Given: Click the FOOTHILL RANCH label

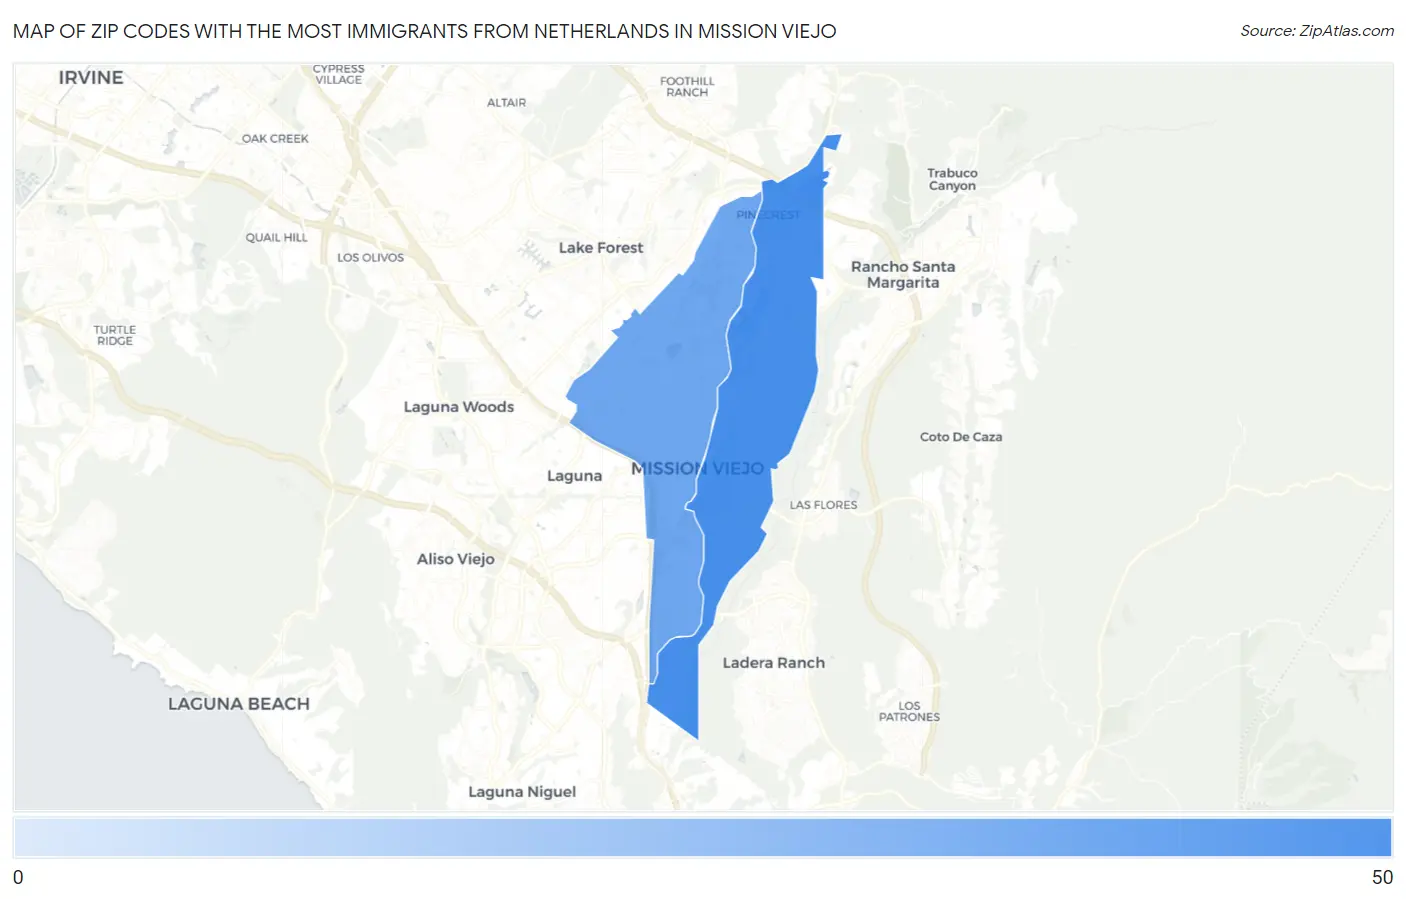Looking at the screenshot, I should coord(687,86).
